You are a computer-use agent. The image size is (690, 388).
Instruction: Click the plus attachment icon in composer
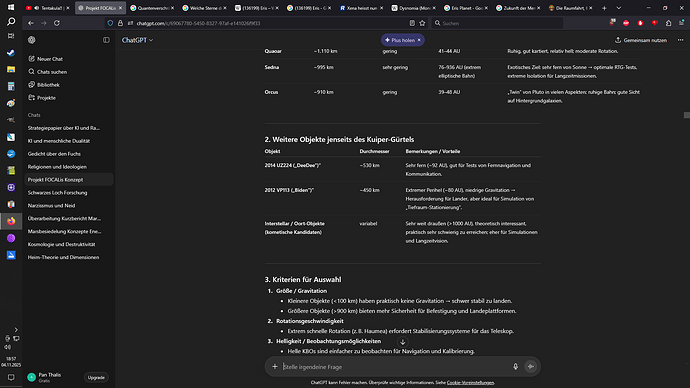click(275, 366)
